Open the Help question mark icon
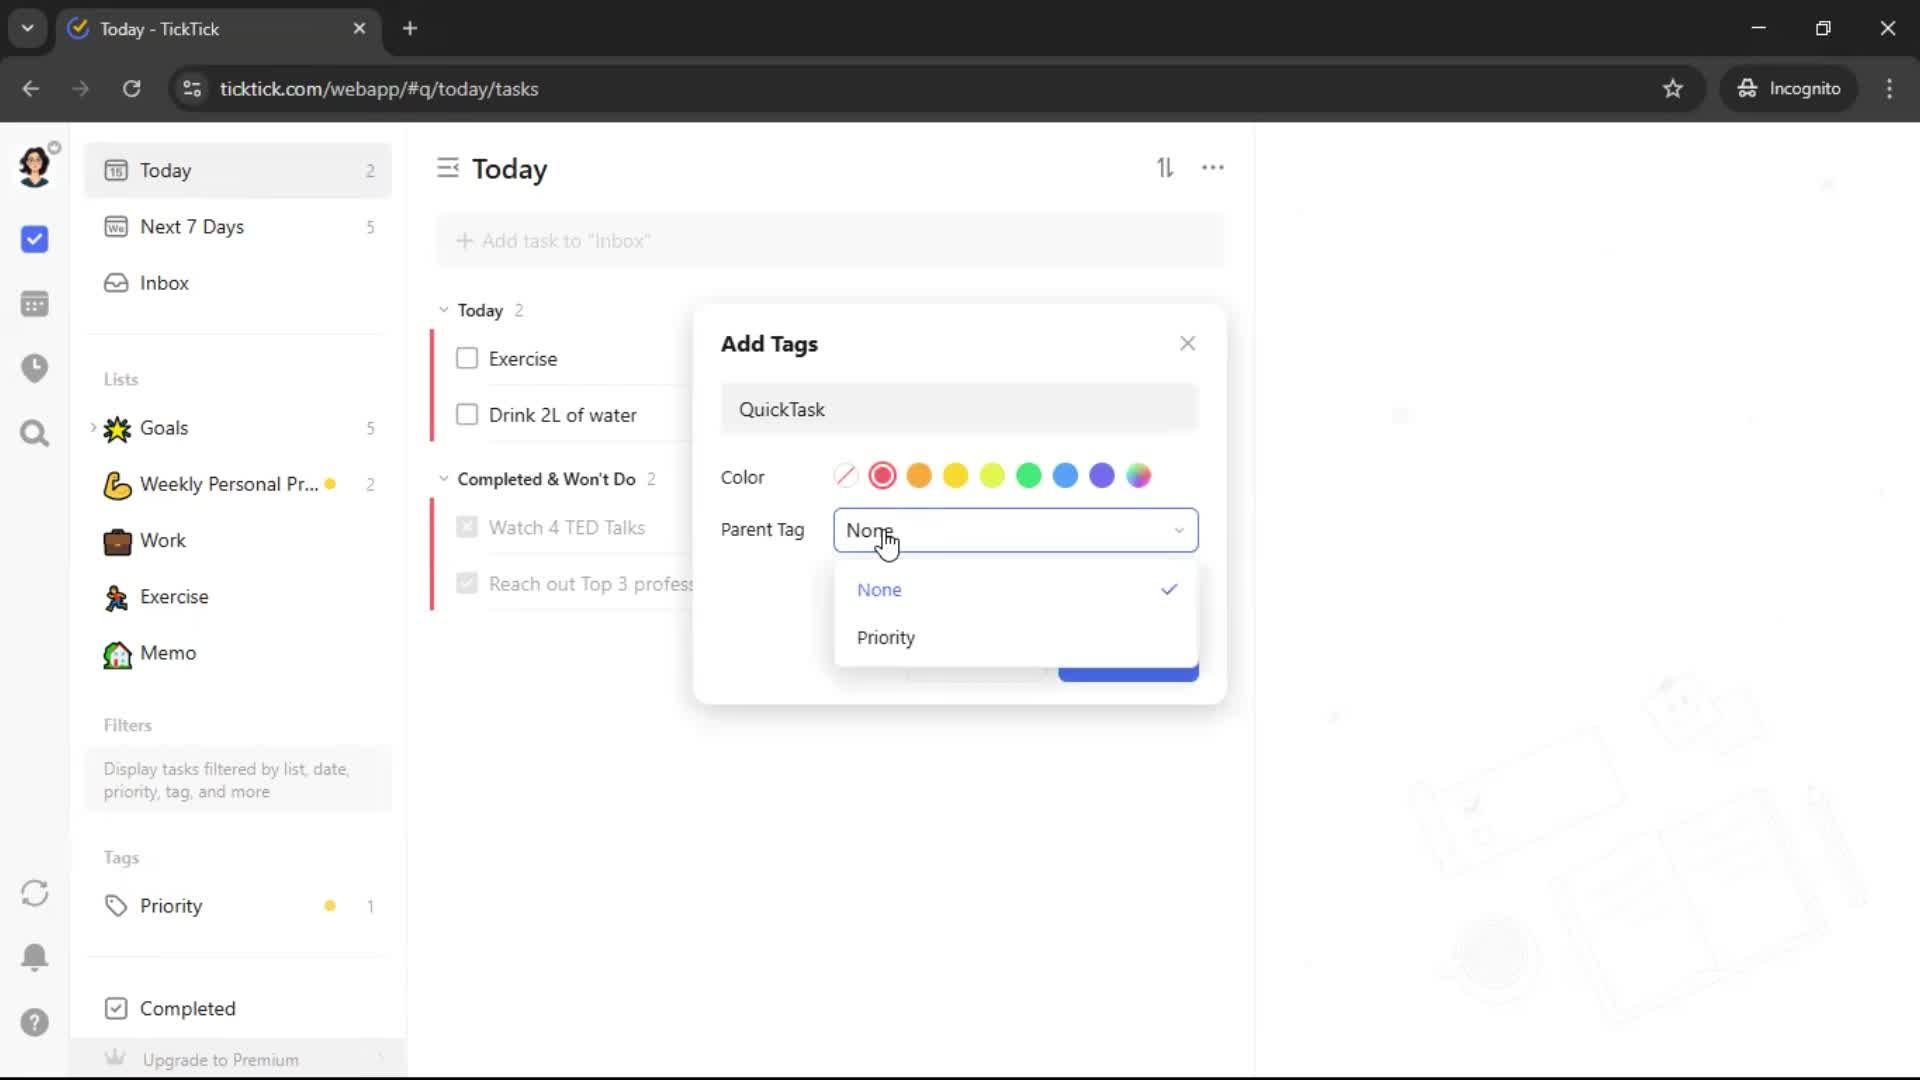 tap(34, 1022)
